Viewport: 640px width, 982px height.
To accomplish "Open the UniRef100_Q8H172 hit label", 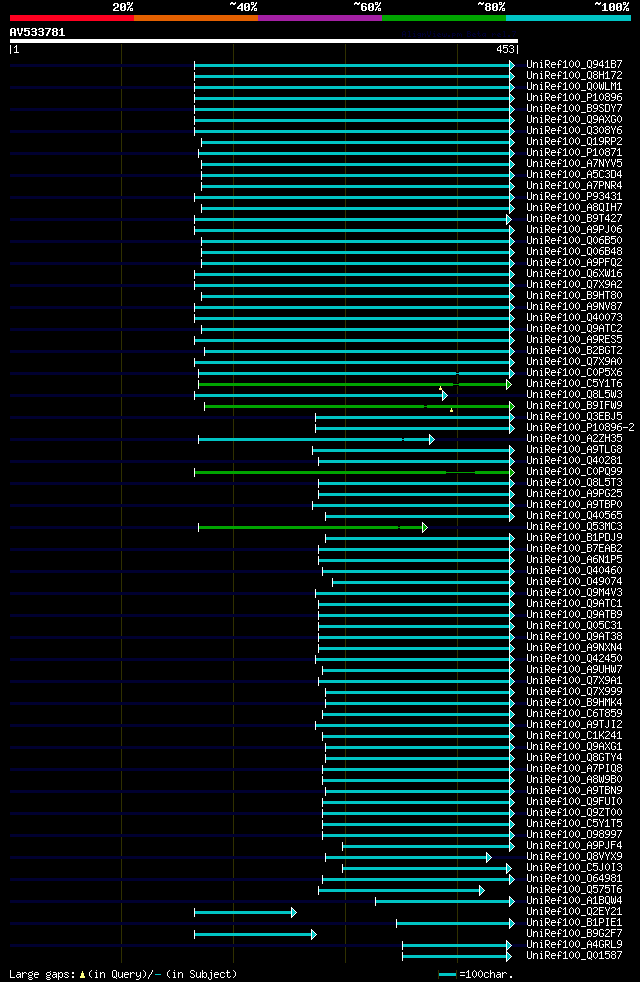I will tap(574, 76).
